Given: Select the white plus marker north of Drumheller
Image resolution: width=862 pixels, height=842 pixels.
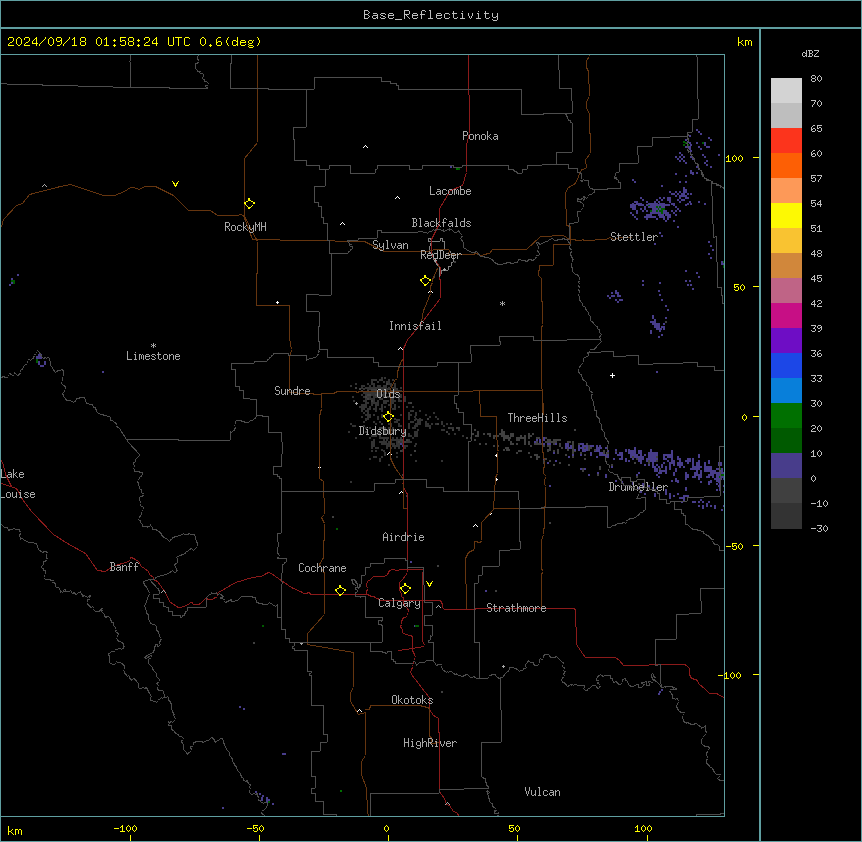Looking at the screenshot, I should click(612, 375).
